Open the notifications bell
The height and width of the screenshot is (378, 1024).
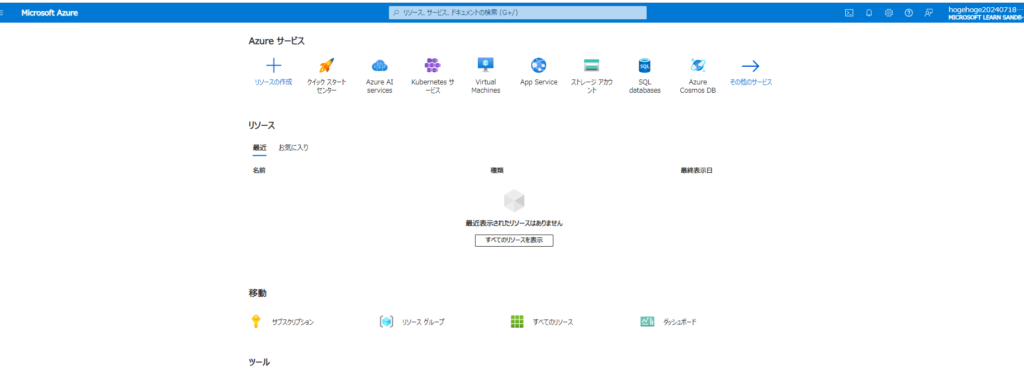pos(869,12)
